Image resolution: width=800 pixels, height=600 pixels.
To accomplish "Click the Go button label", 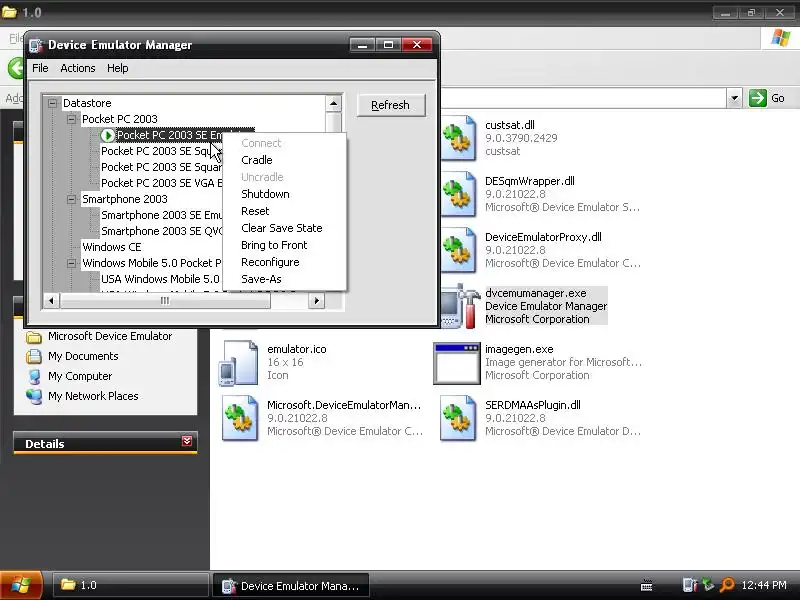I will click(x=778, y=98).
